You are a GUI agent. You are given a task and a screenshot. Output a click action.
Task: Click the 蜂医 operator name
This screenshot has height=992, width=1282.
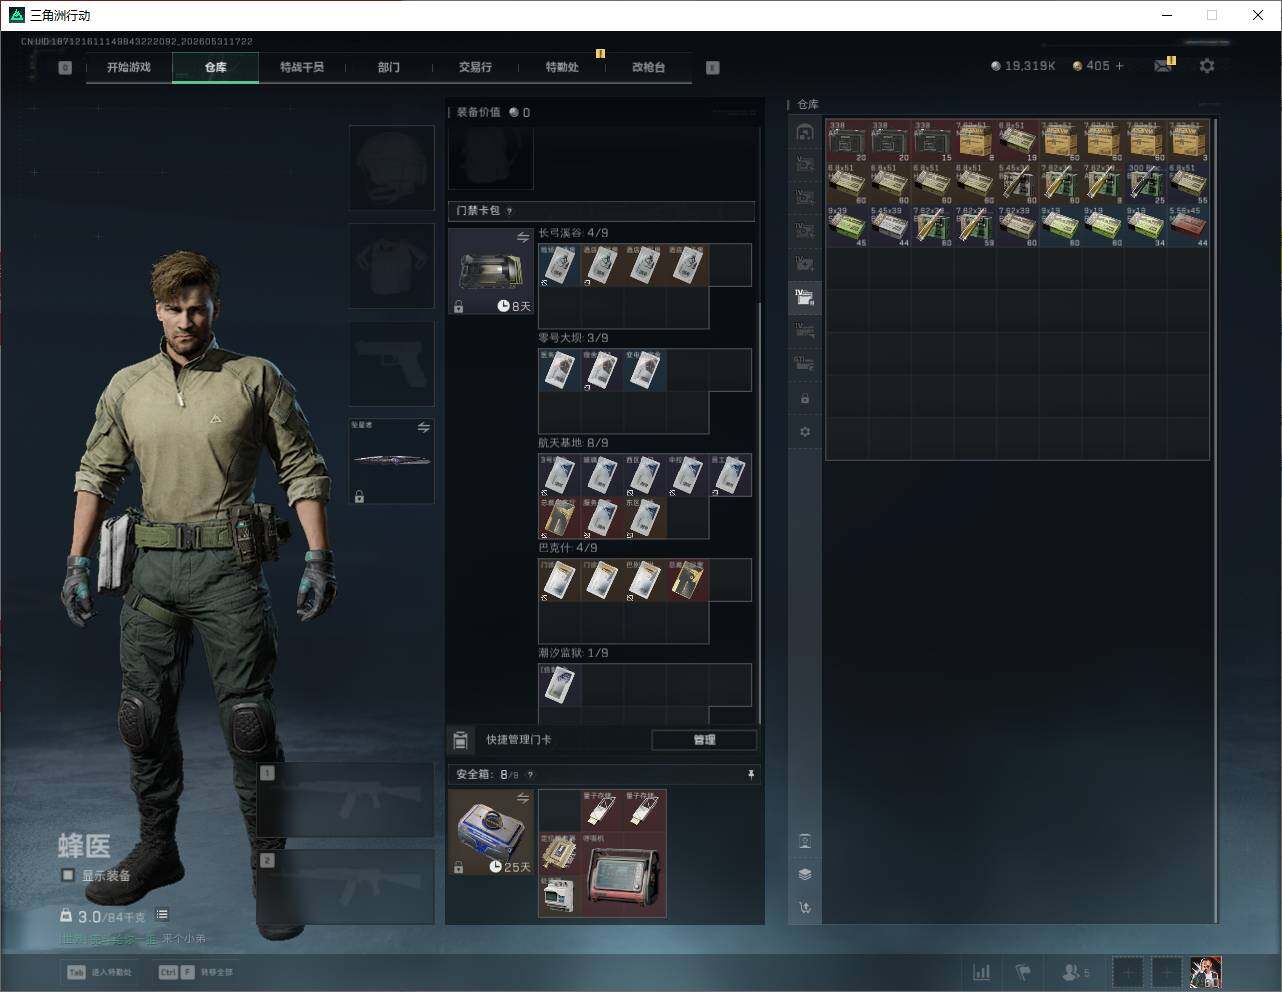[84, 846]
